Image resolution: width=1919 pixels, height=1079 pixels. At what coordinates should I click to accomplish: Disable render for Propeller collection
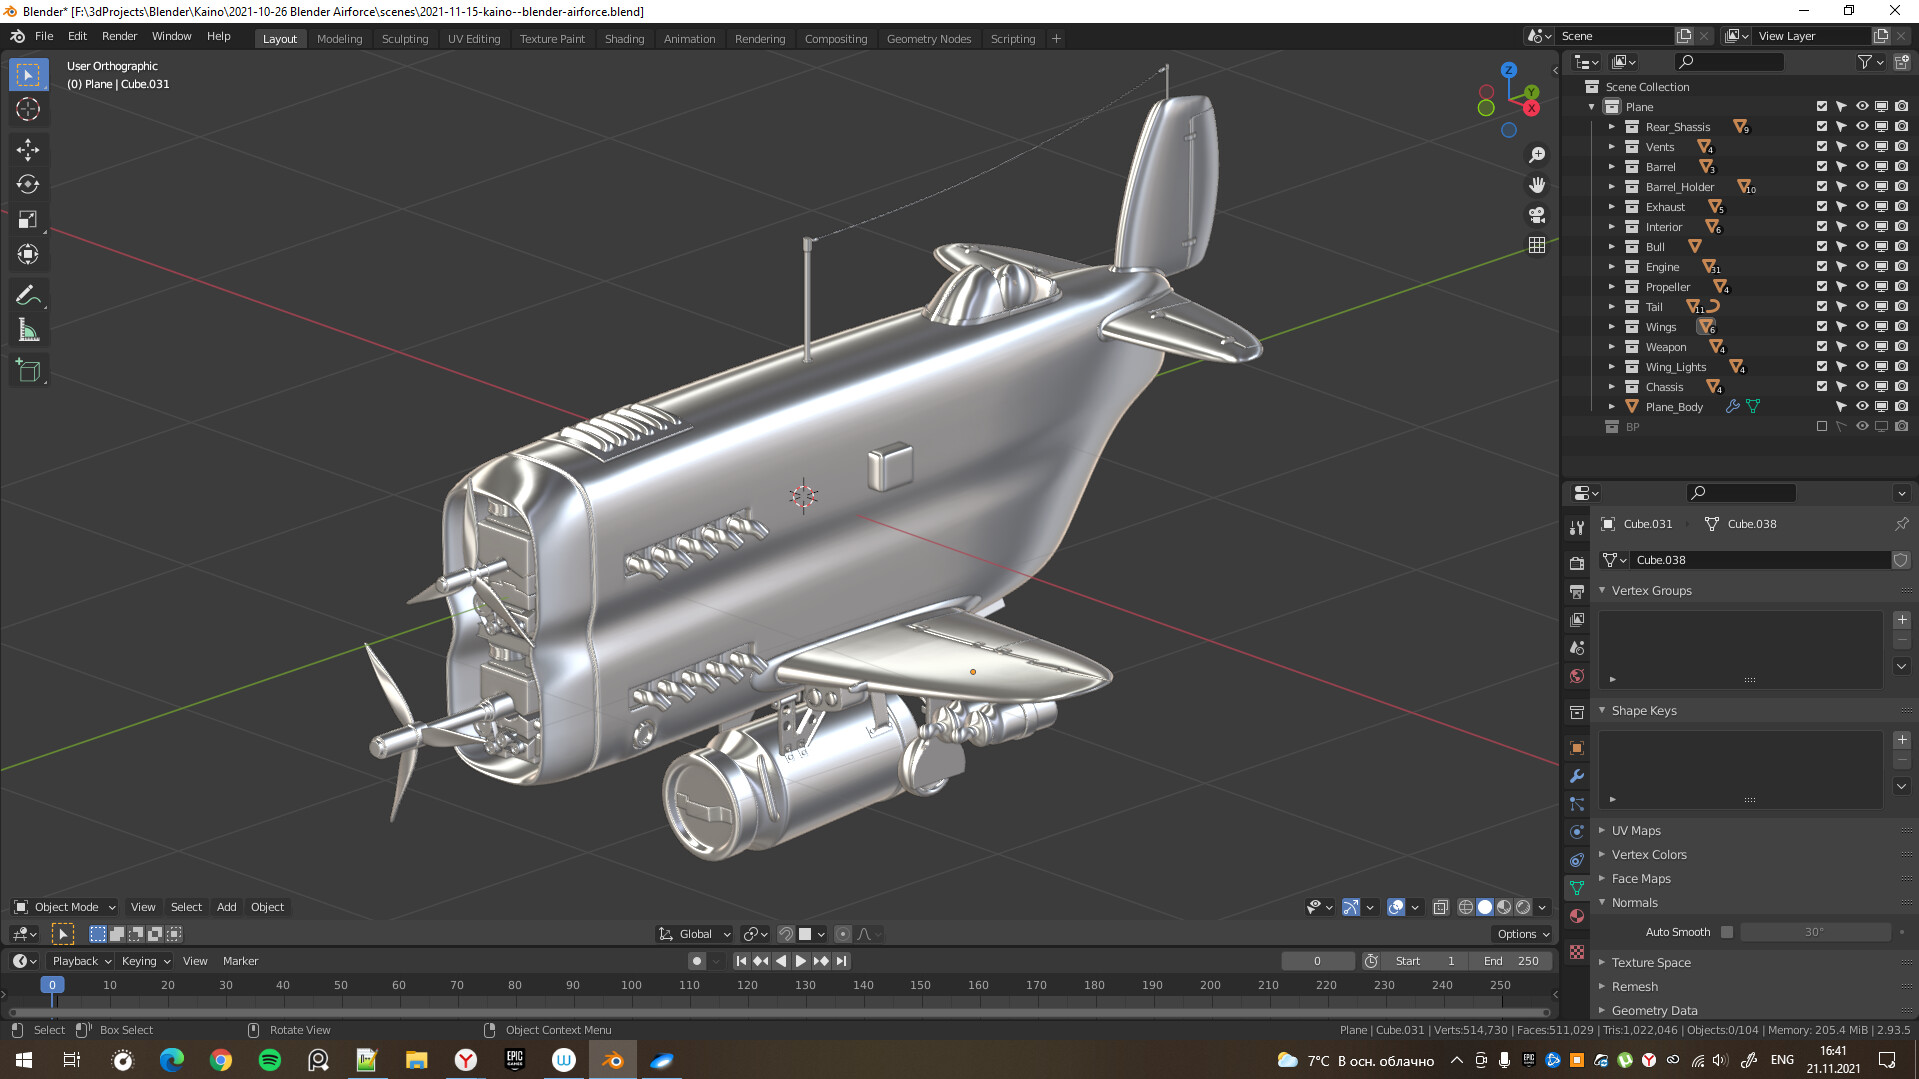pos(1901,287)
